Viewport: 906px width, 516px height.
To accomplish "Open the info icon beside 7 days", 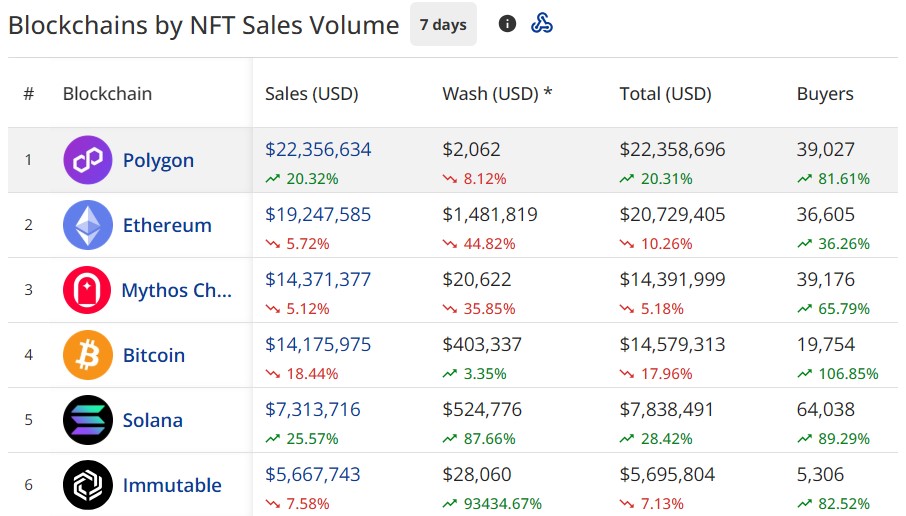I will click(507, 24).
